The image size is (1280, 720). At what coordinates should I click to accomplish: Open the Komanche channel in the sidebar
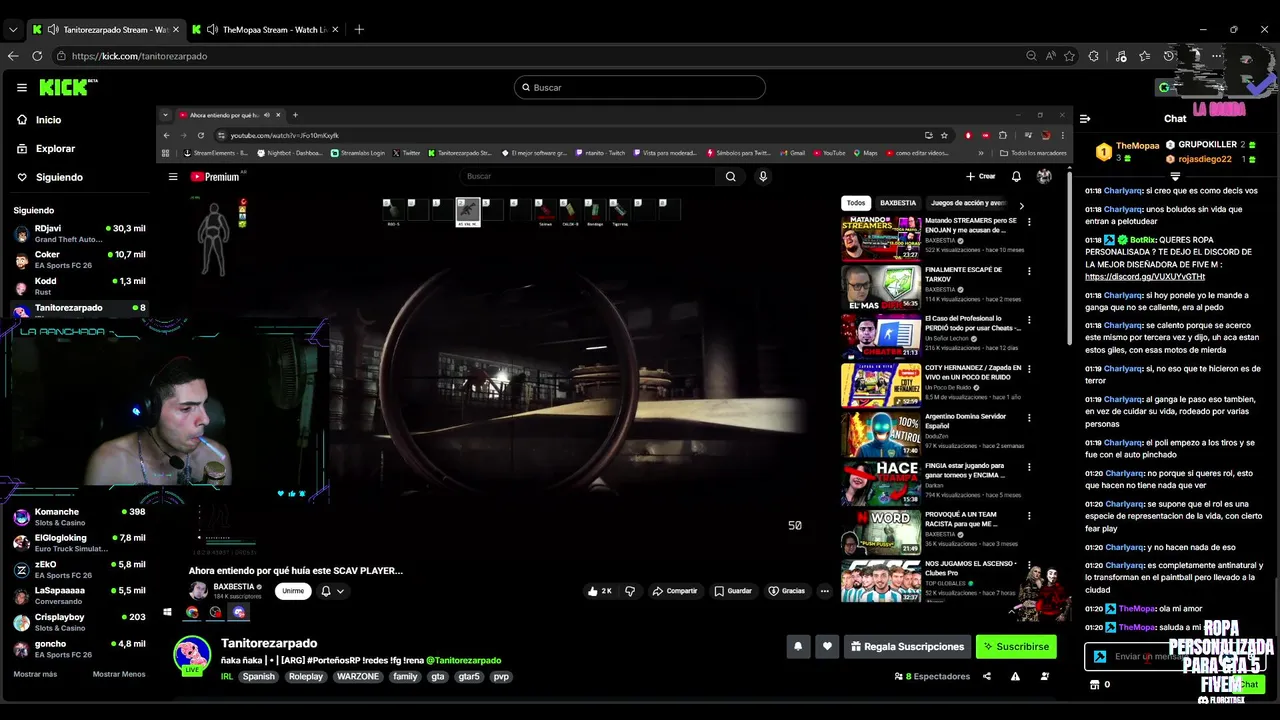coord(78,517)
